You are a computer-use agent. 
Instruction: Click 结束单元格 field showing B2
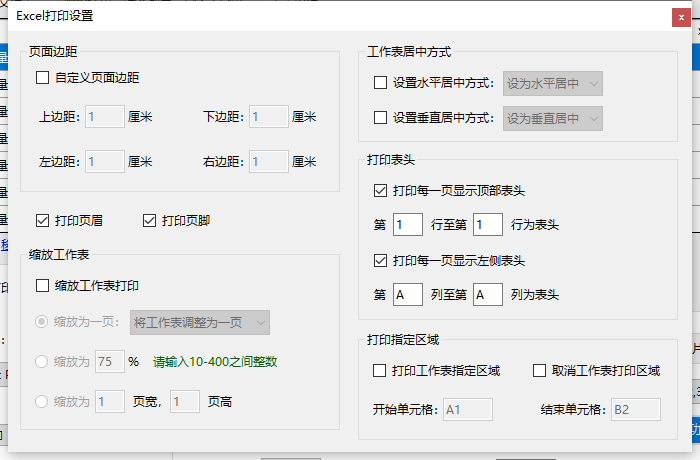click(636, 410)
